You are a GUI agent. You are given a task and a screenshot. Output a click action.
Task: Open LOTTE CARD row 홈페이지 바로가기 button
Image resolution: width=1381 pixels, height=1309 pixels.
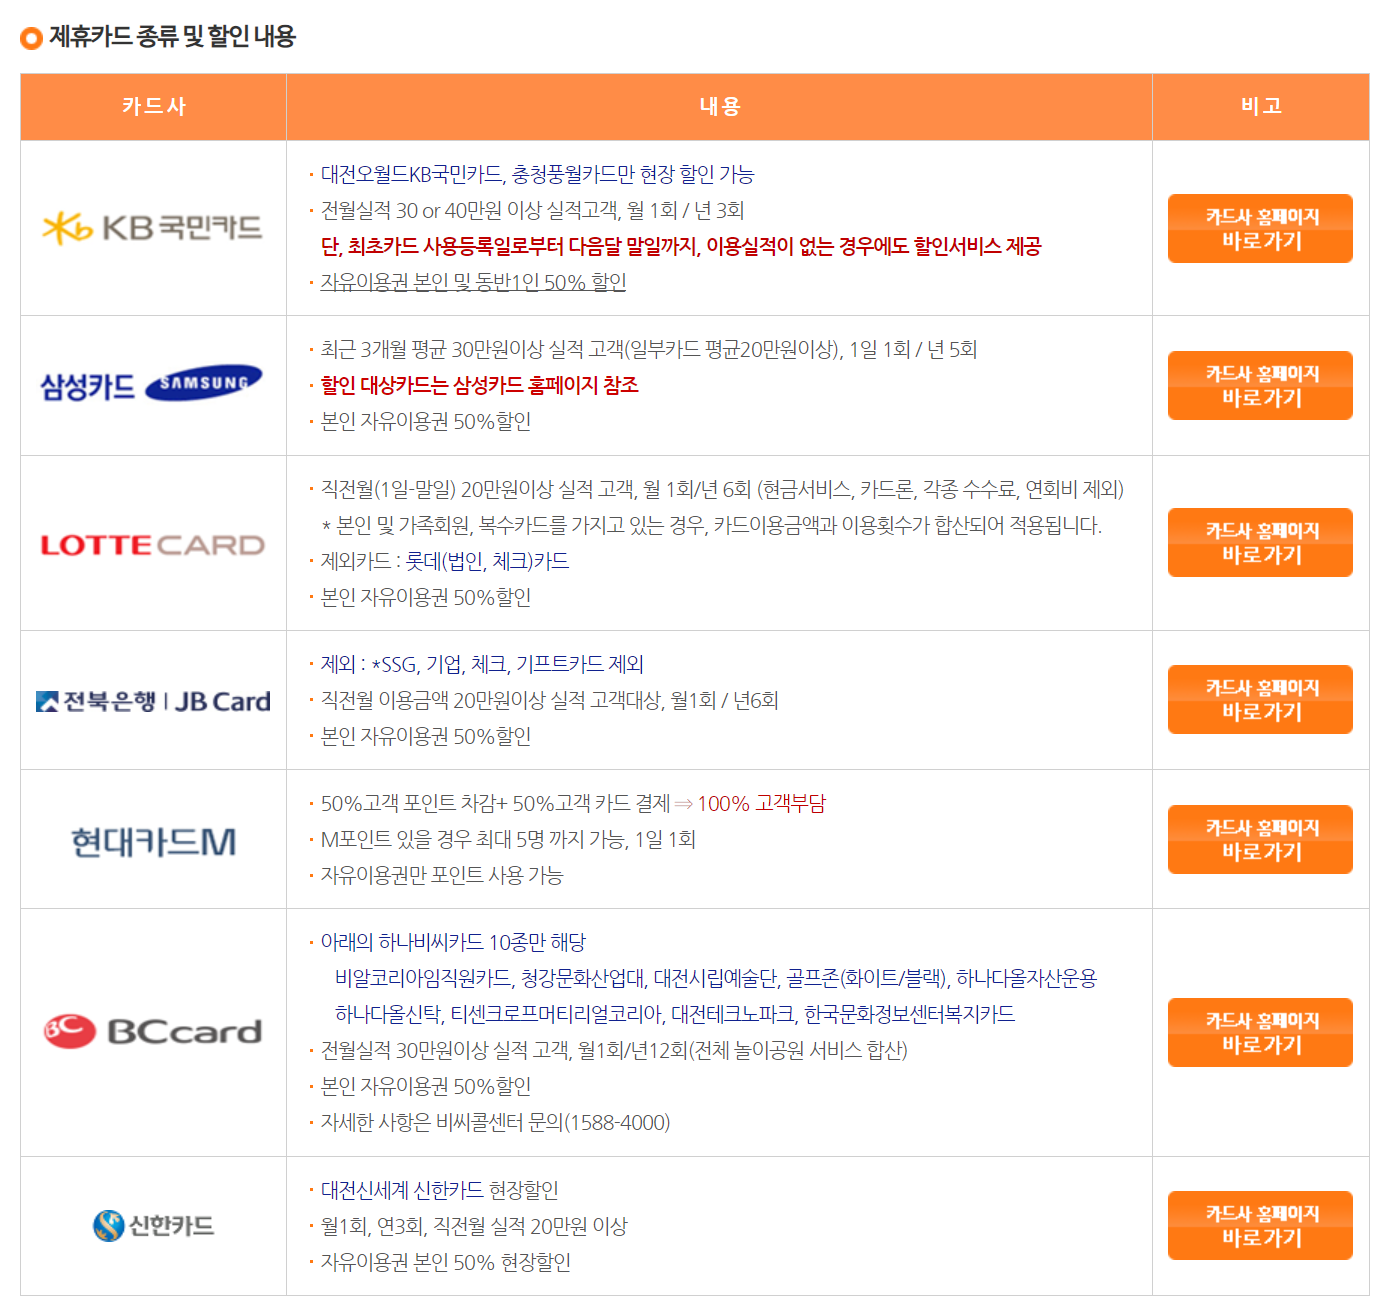click(1260, 542)
